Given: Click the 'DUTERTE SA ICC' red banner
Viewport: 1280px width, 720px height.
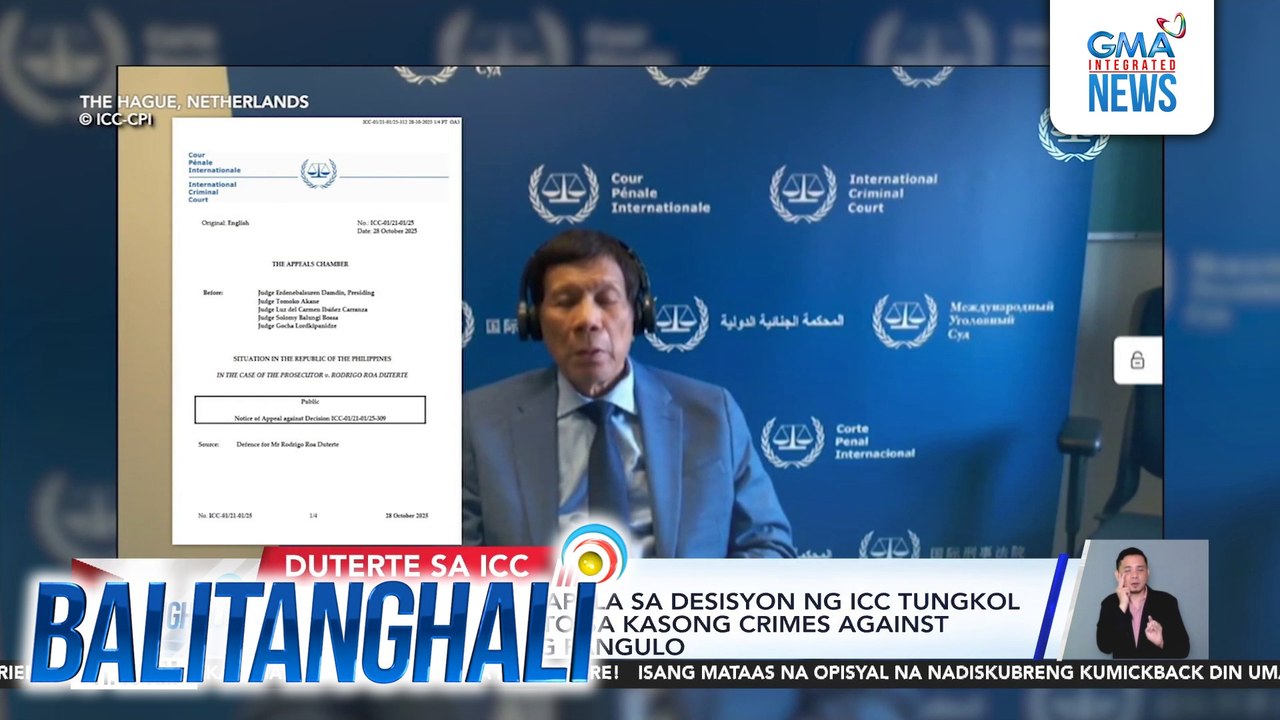Looking at the screenshot, I should tap(407, 566).
